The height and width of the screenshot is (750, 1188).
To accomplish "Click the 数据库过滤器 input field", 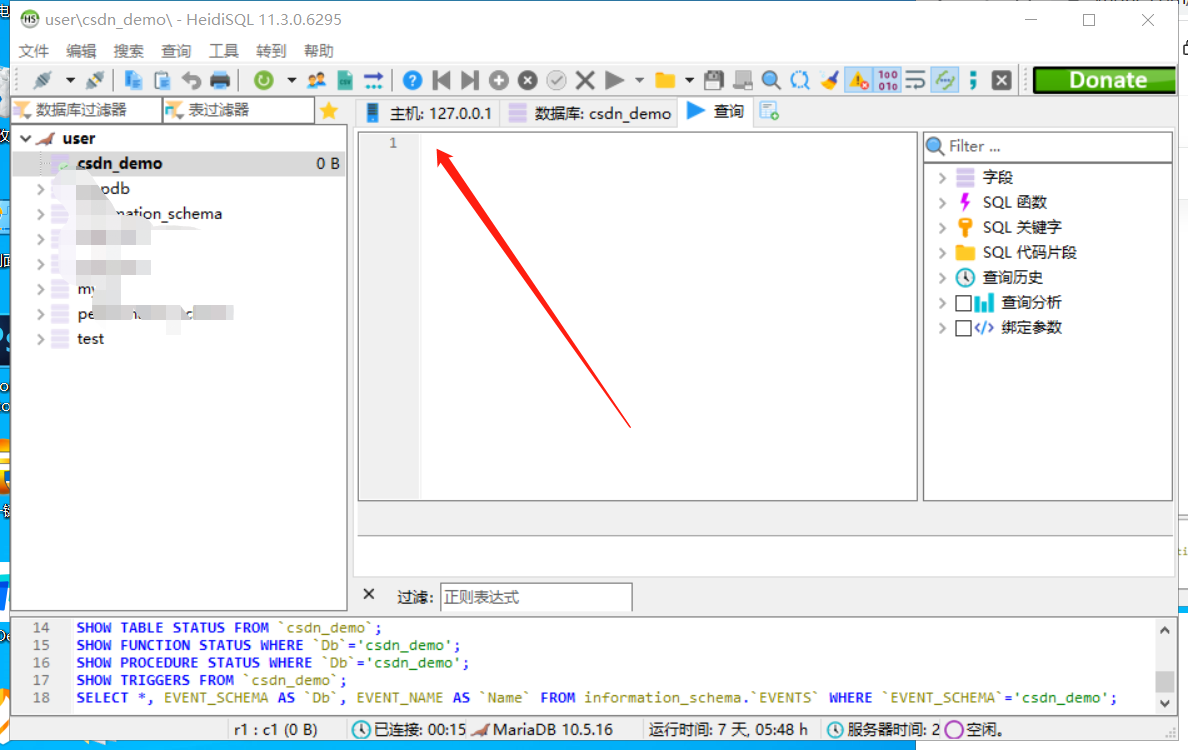I will (87, 111).
